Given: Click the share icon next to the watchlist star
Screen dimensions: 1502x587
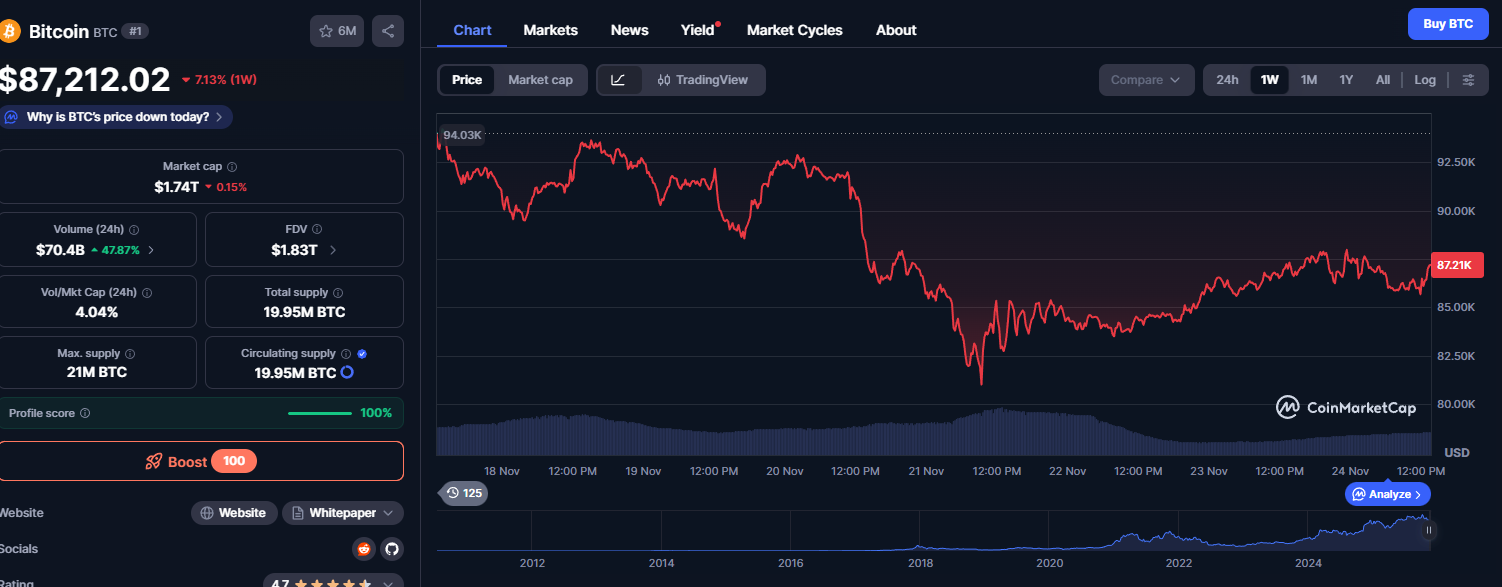Looking at the screenshot, I should [388, 31].
